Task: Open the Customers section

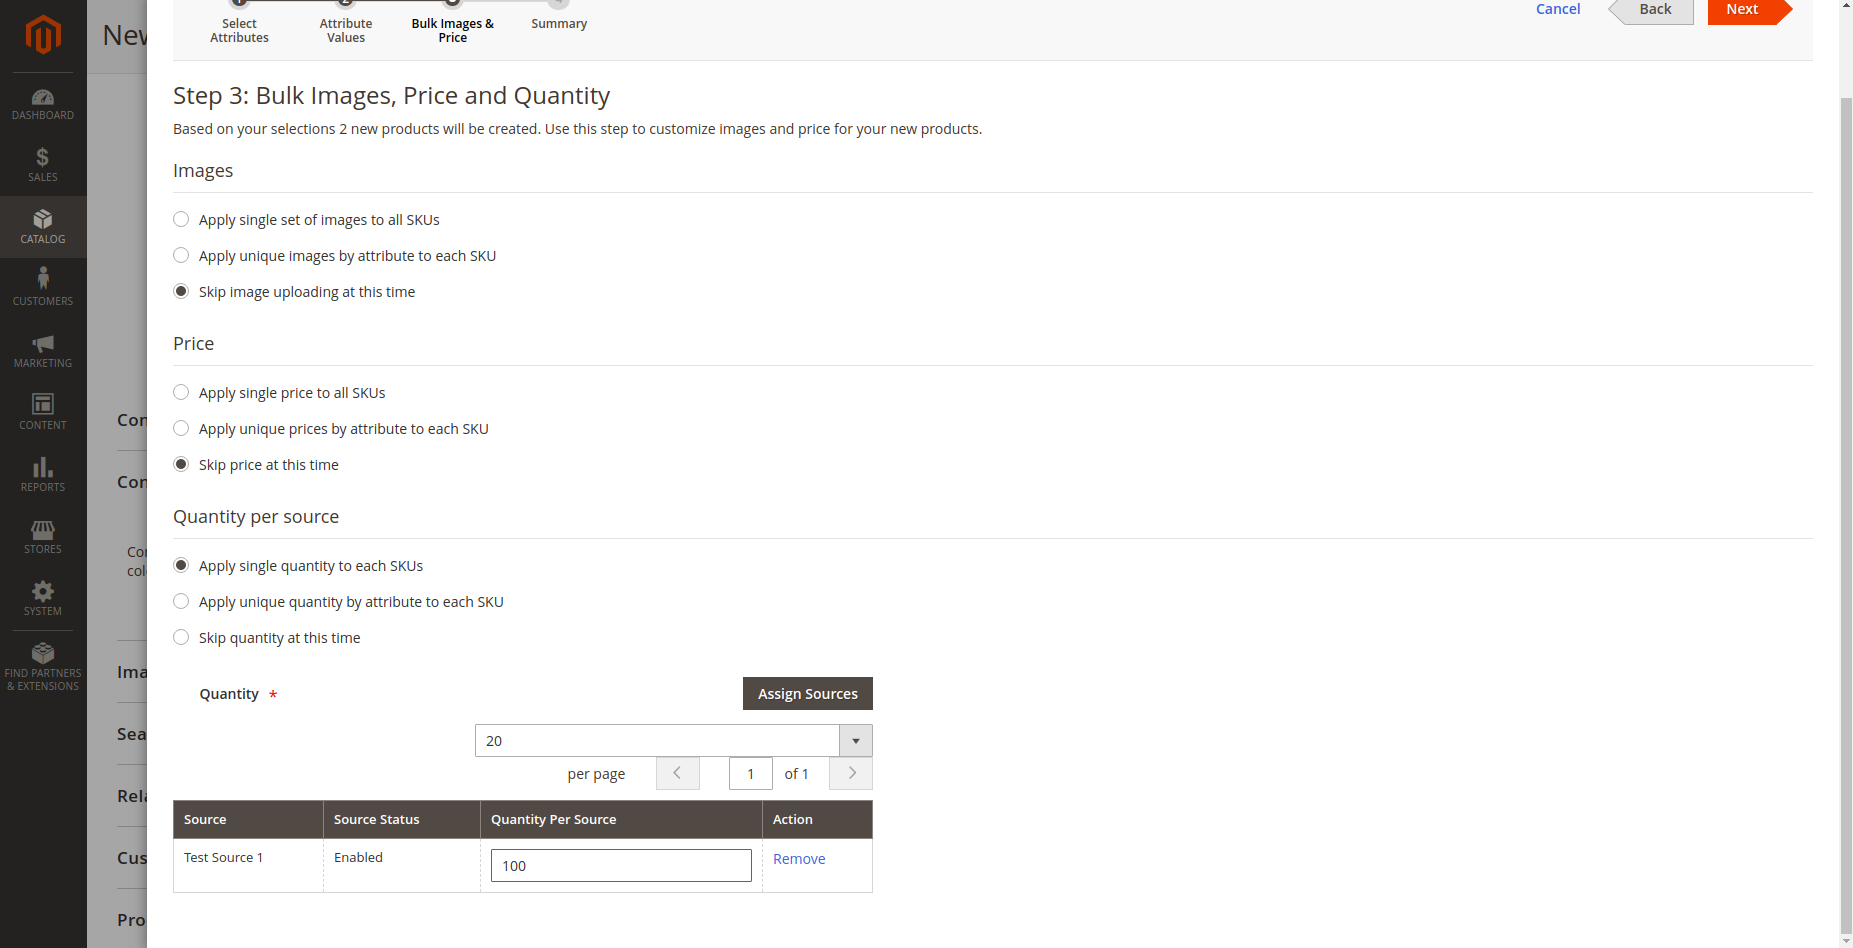Action: 42,287
